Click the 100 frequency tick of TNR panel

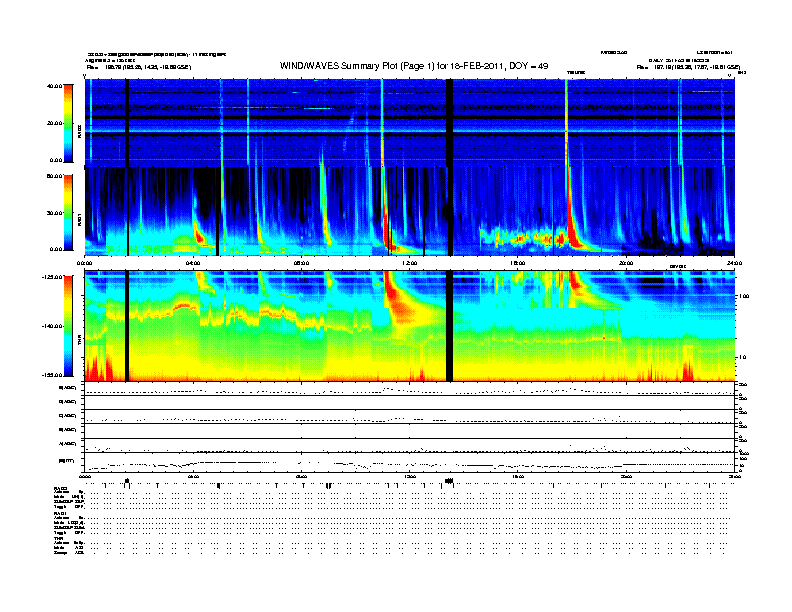[743, 296]
